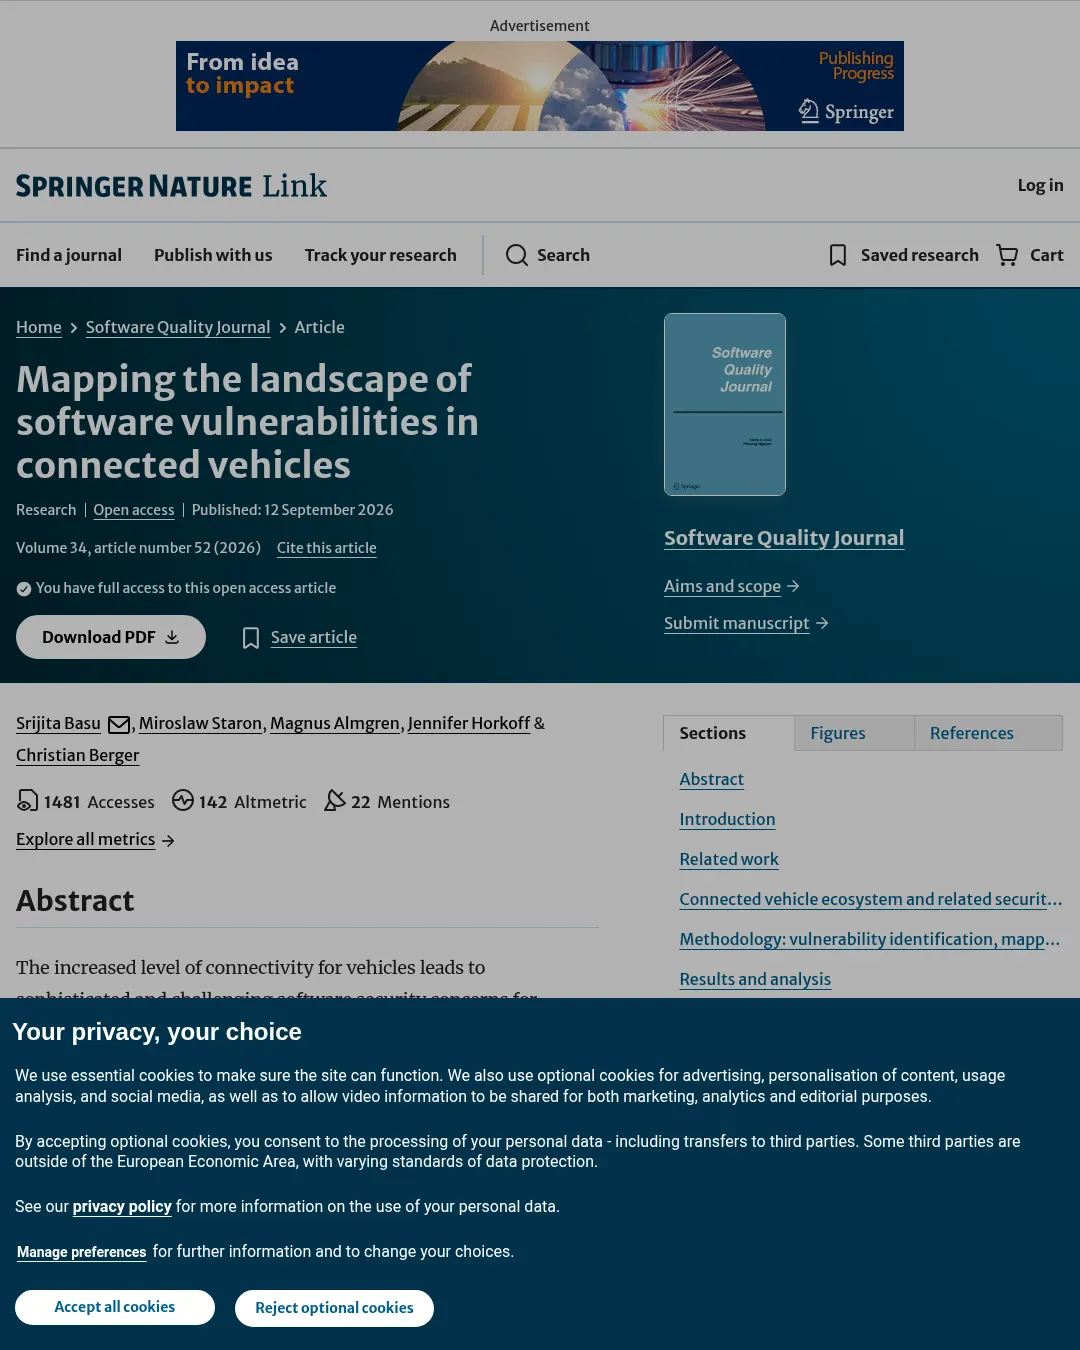Click Reject optional cookies button

pos(334,1308)
